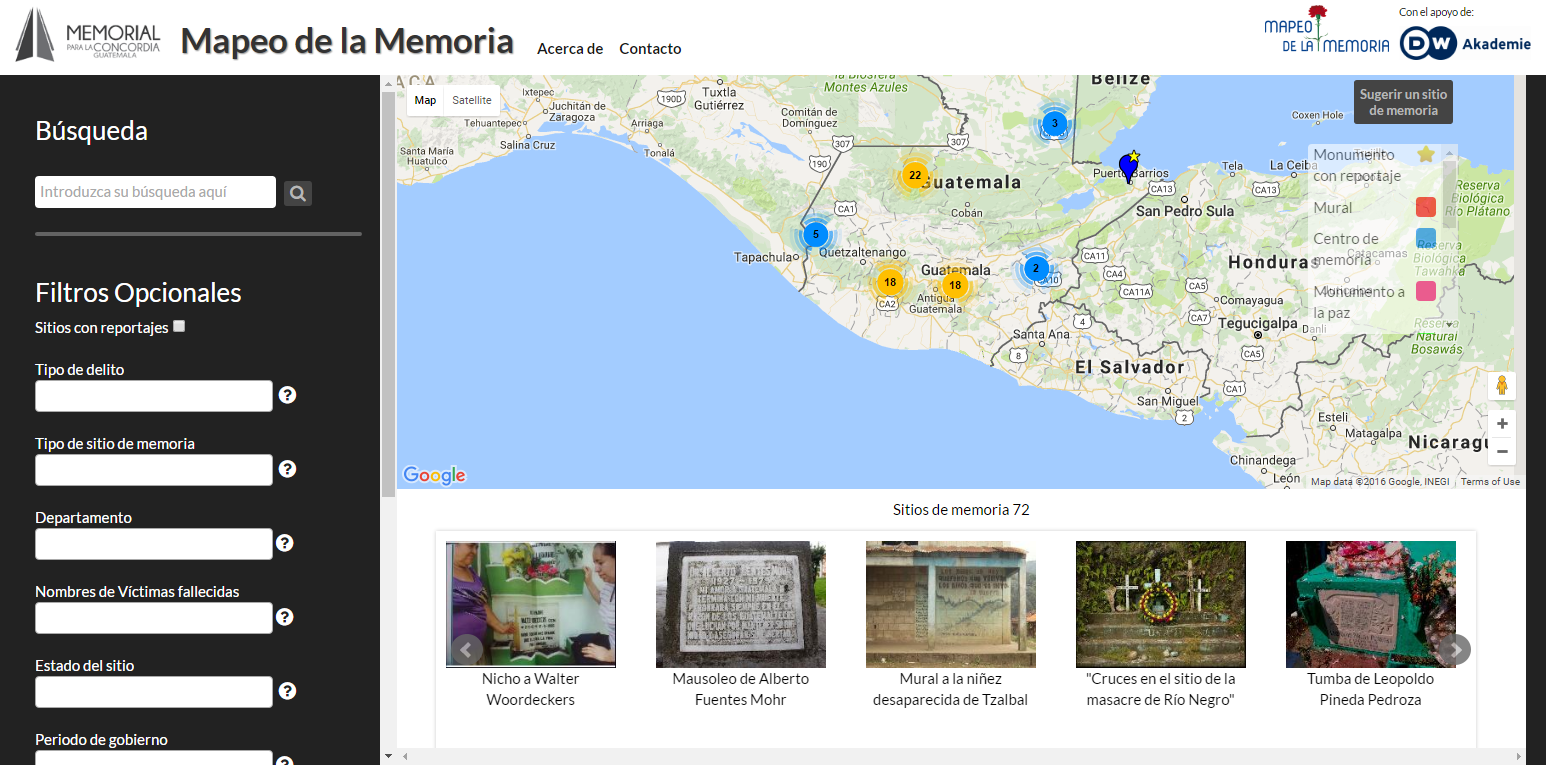Open the cluster 18 near Quetzaltenango
Viewport: 1546px width, 765px height.
890,282
